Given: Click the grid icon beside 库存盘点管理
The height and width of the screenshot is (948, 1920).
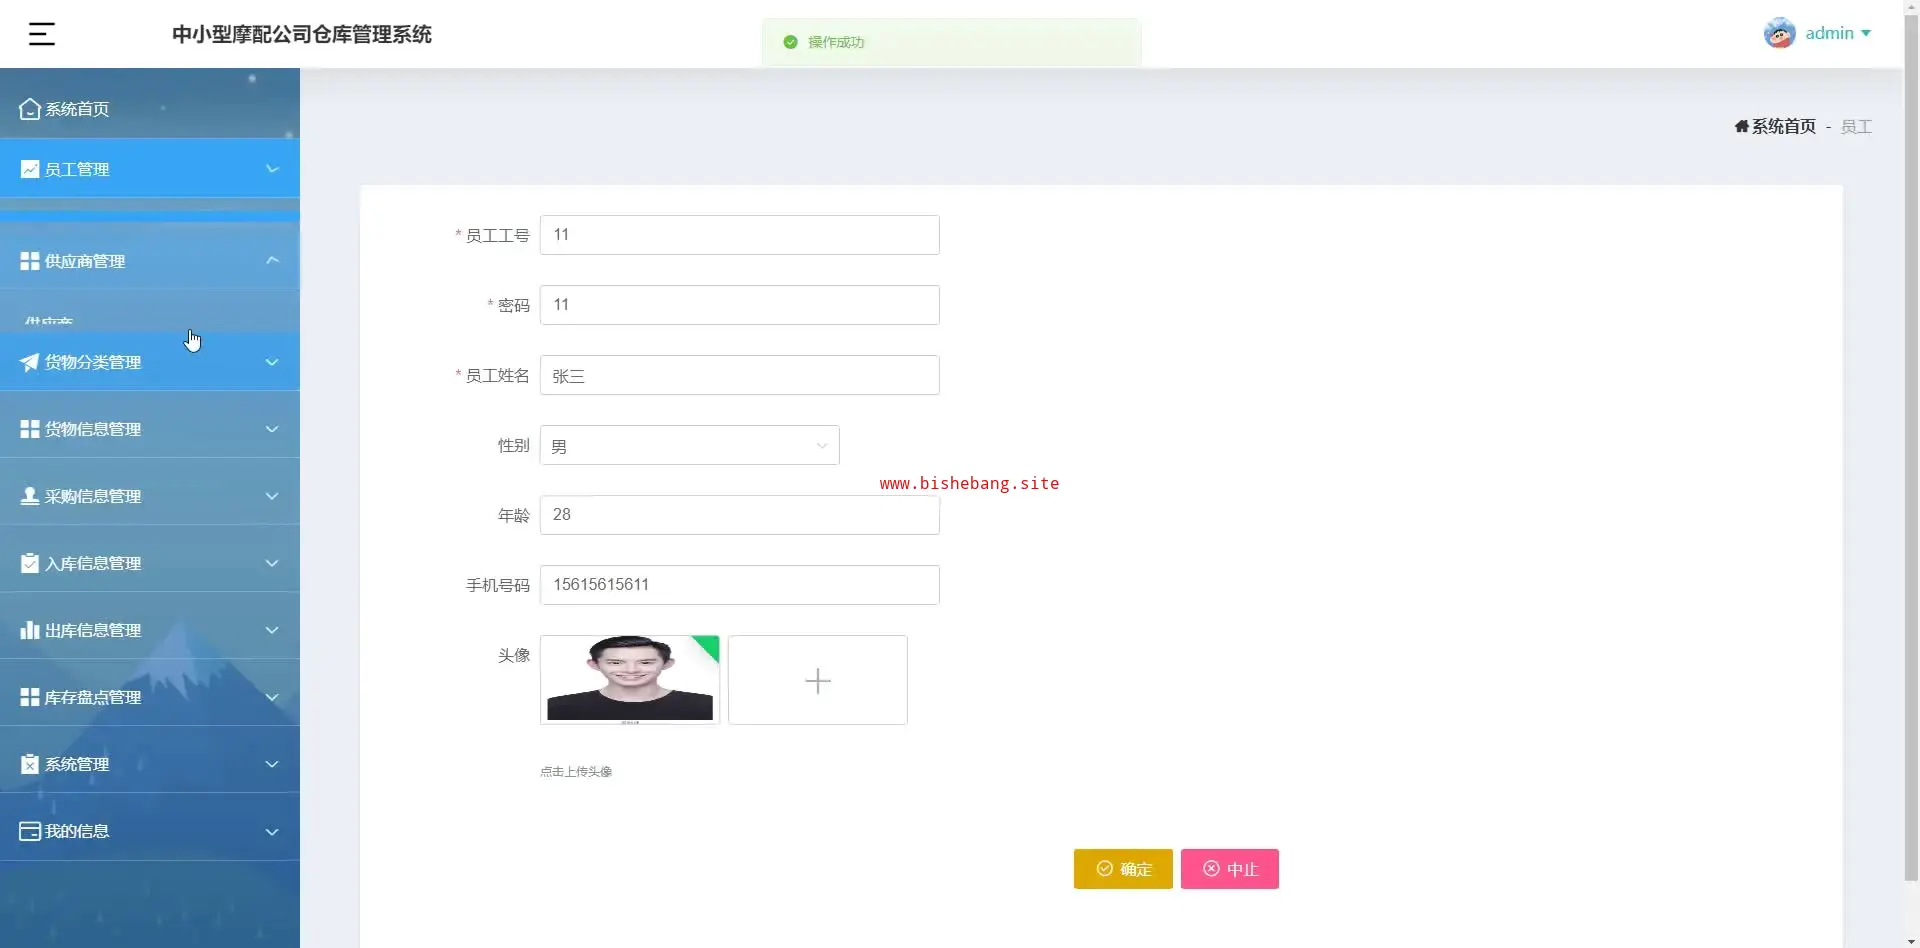Looking at the screenshot, I should click(x=30, y=697).
